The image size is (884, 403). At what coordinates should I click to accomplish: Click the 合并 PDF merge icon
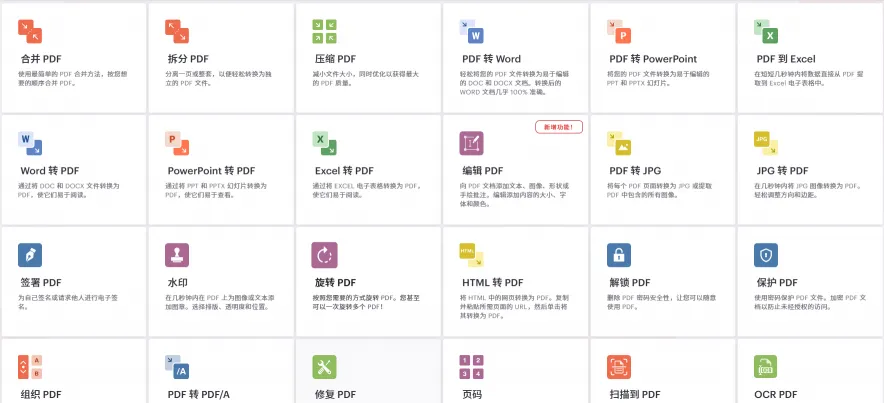coord(30,32)
